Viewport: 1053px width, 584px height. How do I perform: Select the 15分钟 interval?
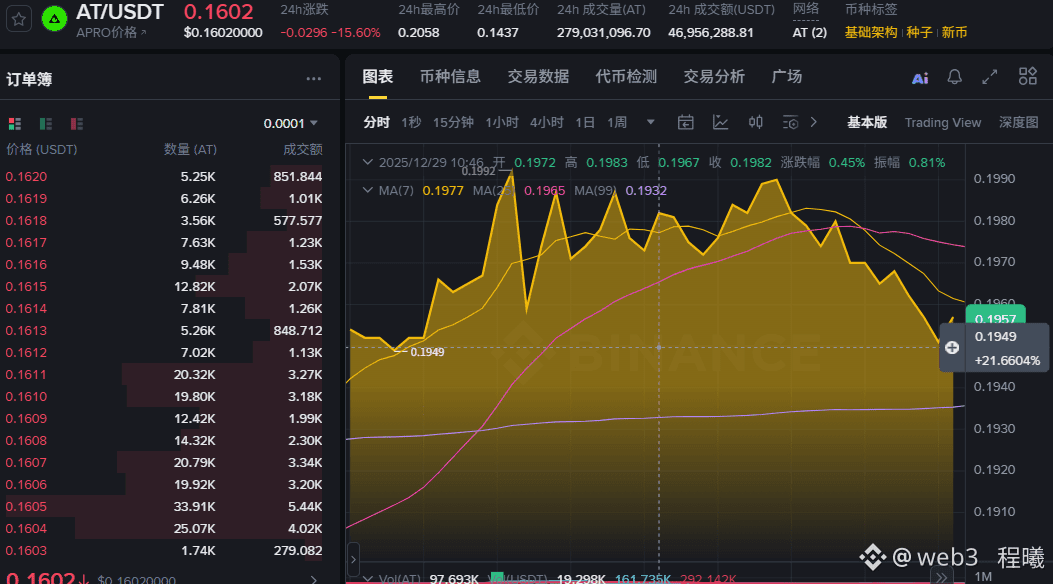[x=453, y=122]
